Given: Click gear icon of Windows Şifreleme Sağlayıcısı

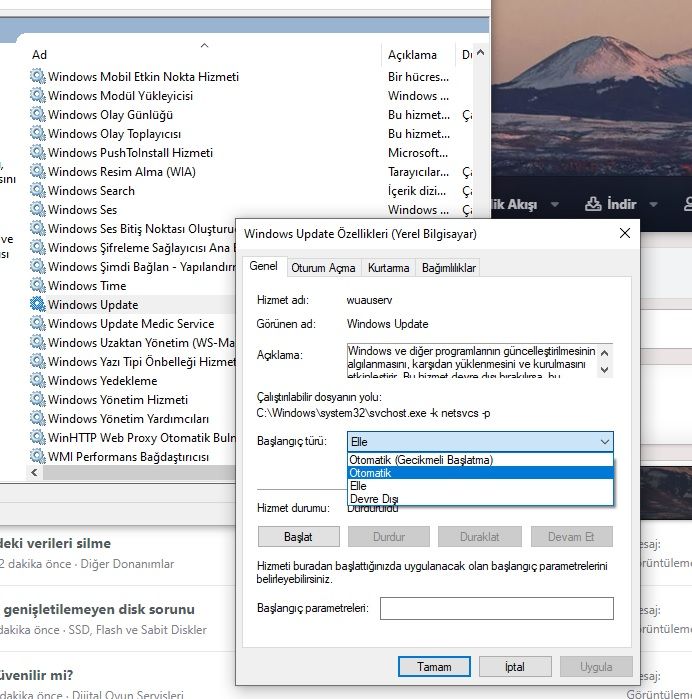Looking at the screenshot, I should tap(38, 247).
